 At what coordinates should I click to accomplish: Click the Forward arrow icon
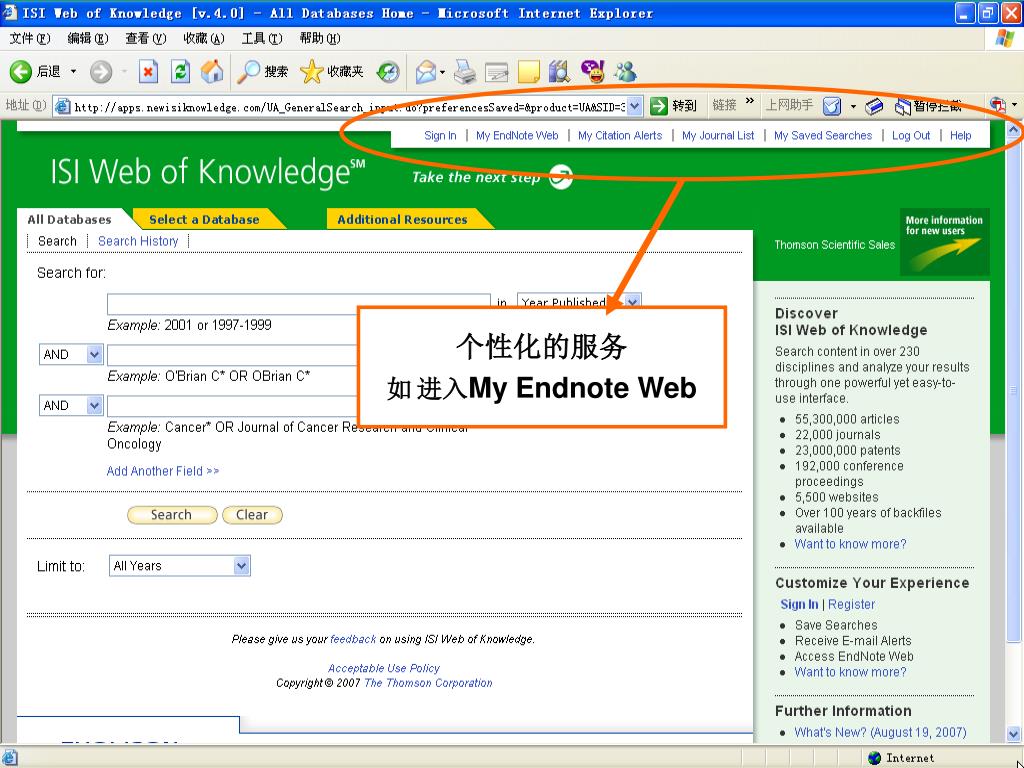tap(101, 72)
